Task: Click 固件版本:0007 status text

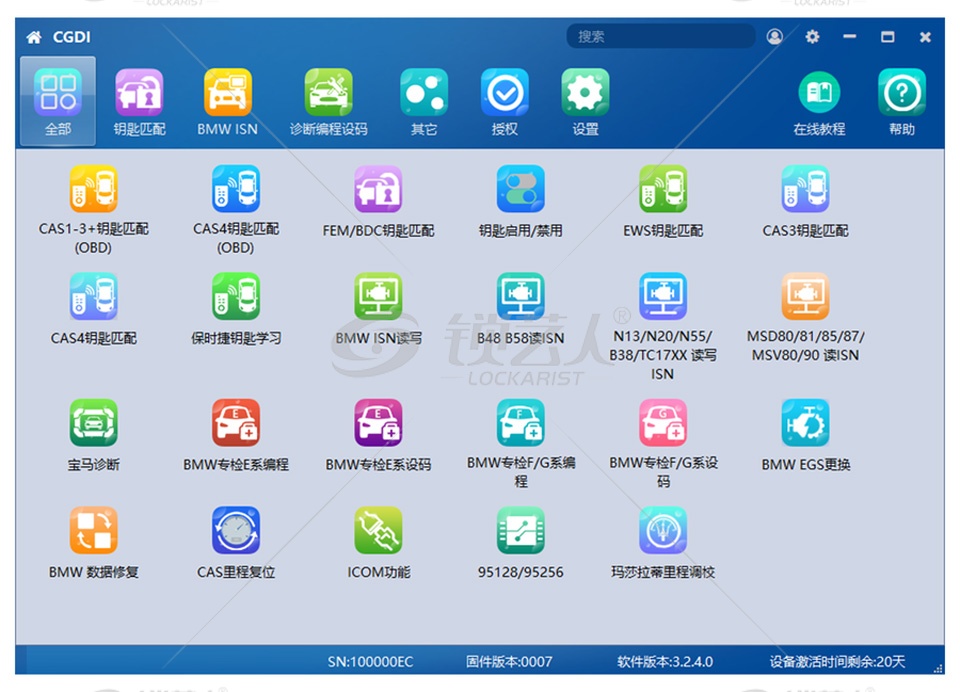Action: pos(509,662)
